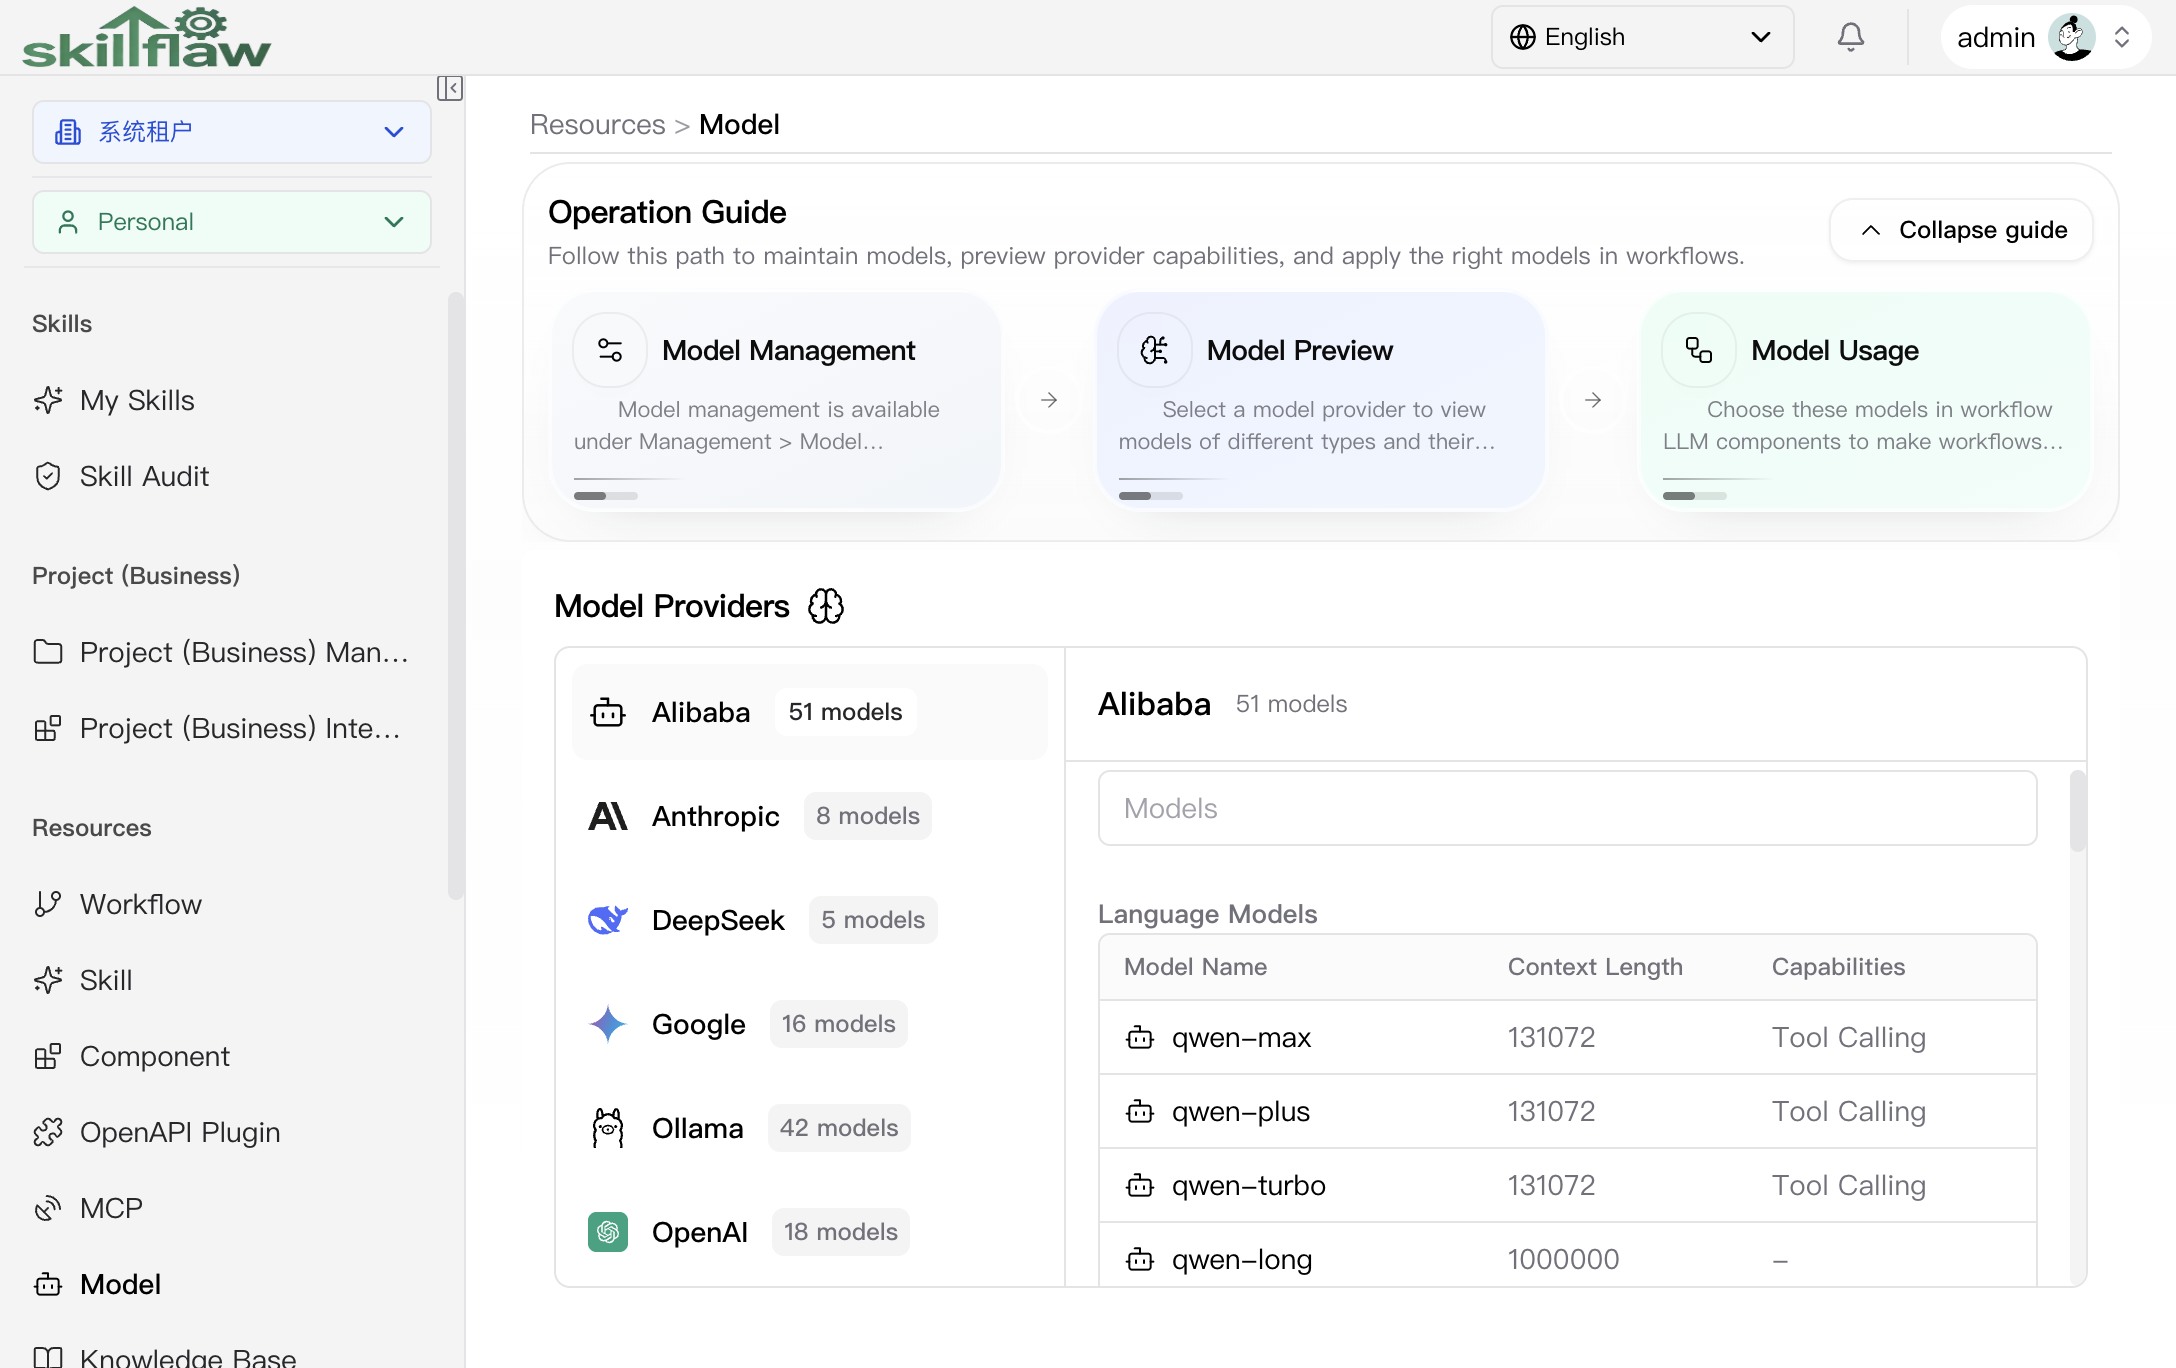Click the Language Models section heading
Viewport: 2176px width, 1368px height.
[1207, 914]
